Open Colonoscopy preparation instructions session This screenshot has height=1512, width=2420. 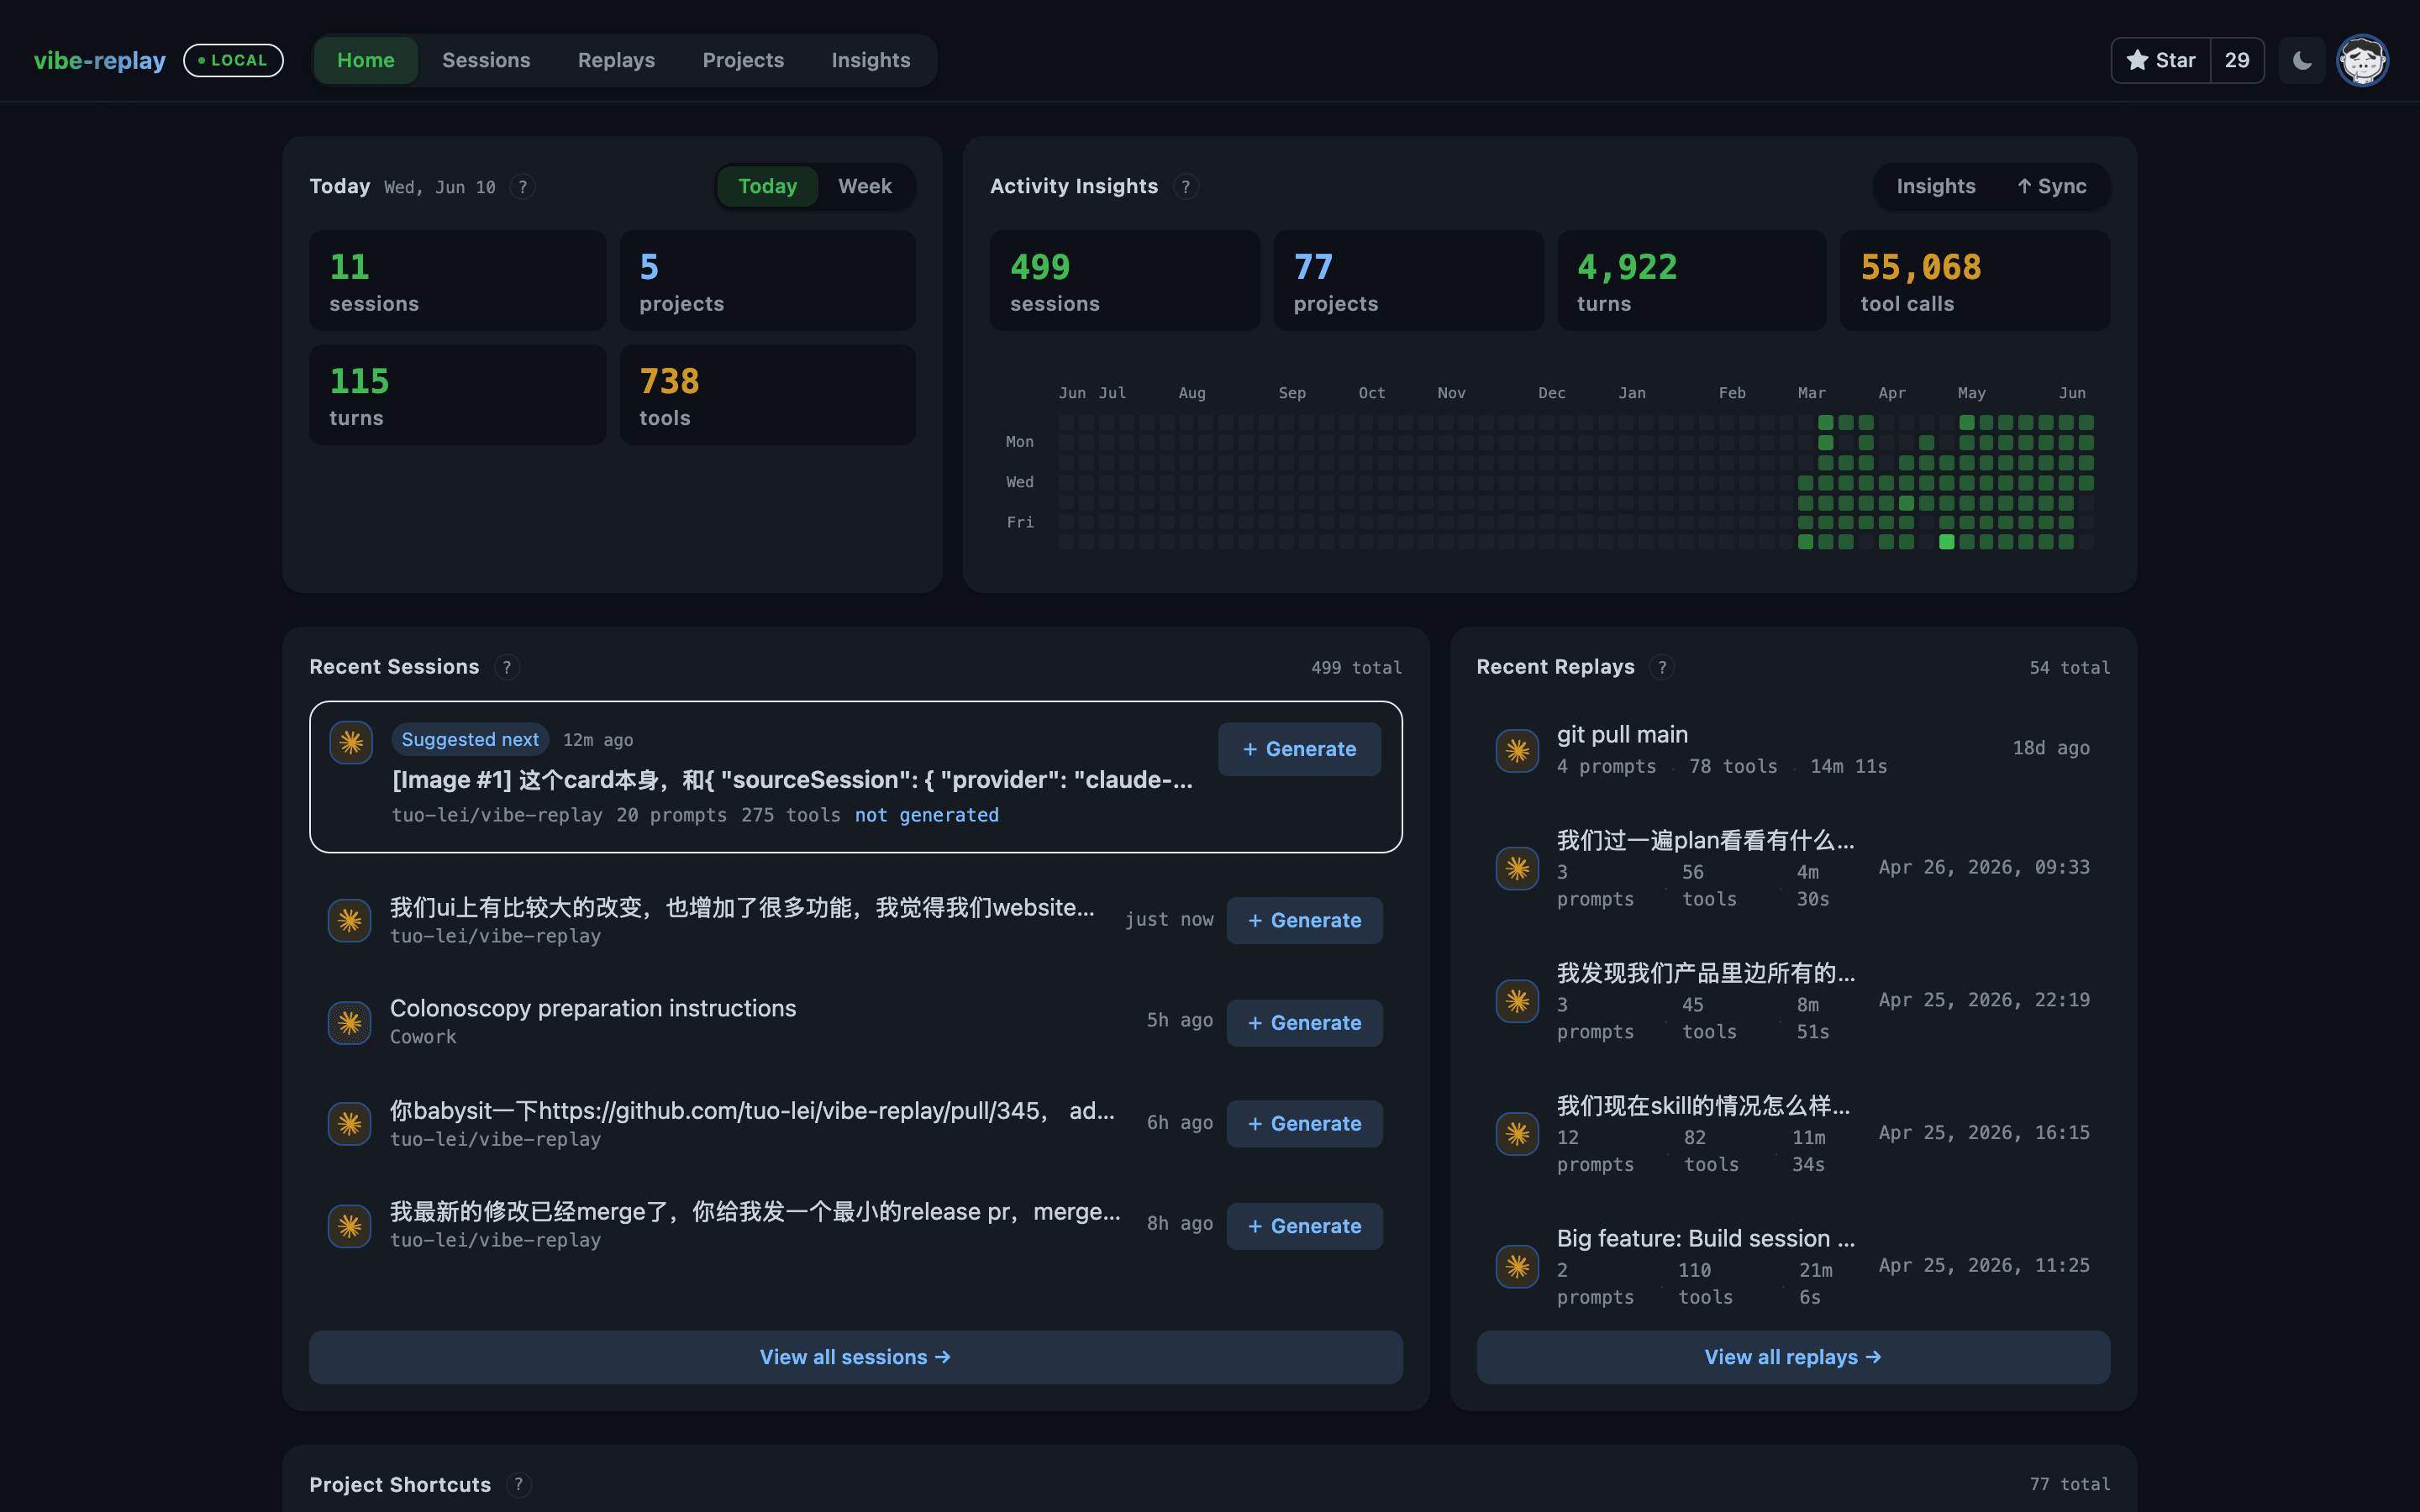[593, 1008]
